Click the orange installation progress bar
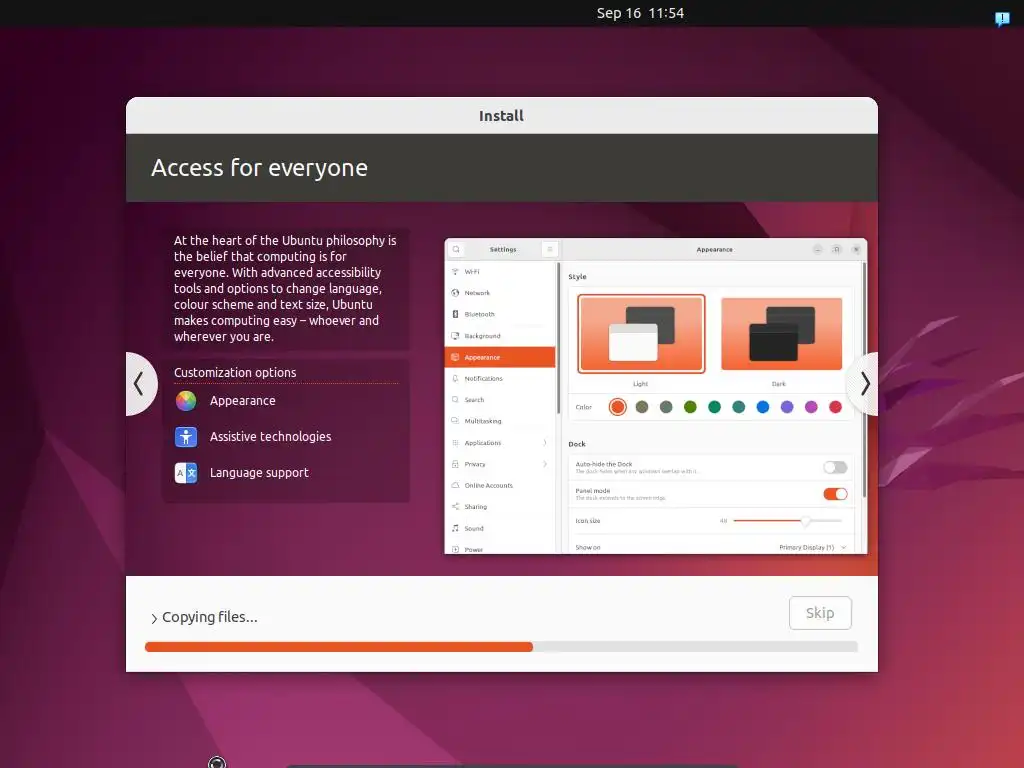The image size is (1024, 768). click(x=338, y=647)
